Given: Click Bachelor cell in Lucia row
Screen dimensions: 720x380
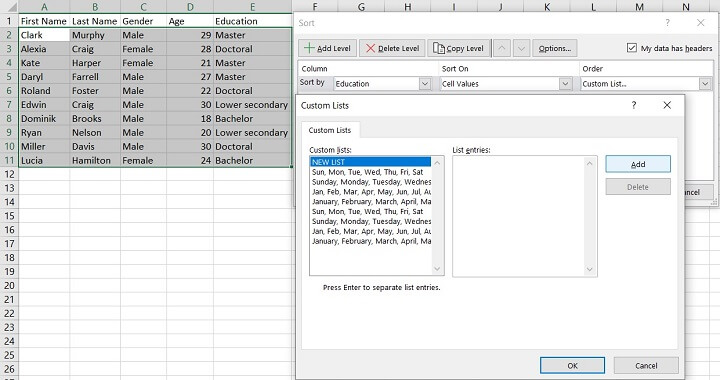Looking at the screenshot, I should 252,161.
